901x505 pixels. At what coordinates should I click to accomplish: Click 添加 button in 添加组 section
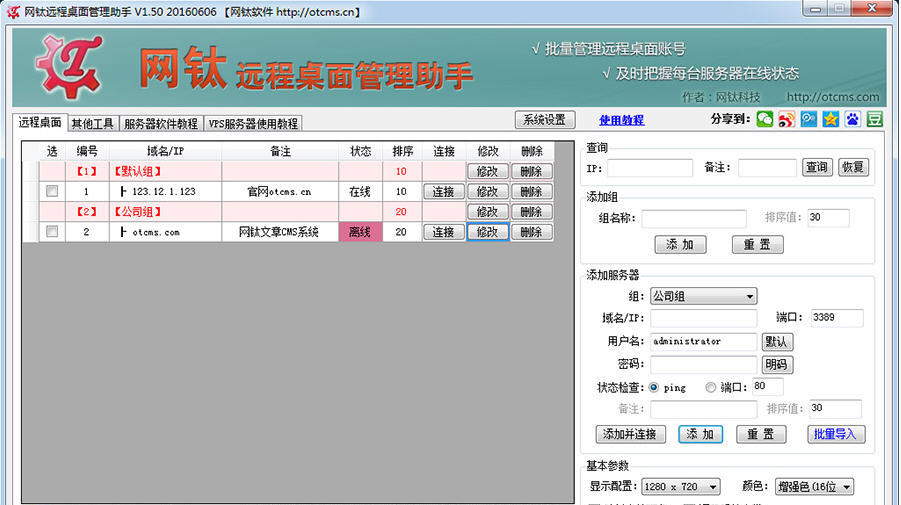680,245
